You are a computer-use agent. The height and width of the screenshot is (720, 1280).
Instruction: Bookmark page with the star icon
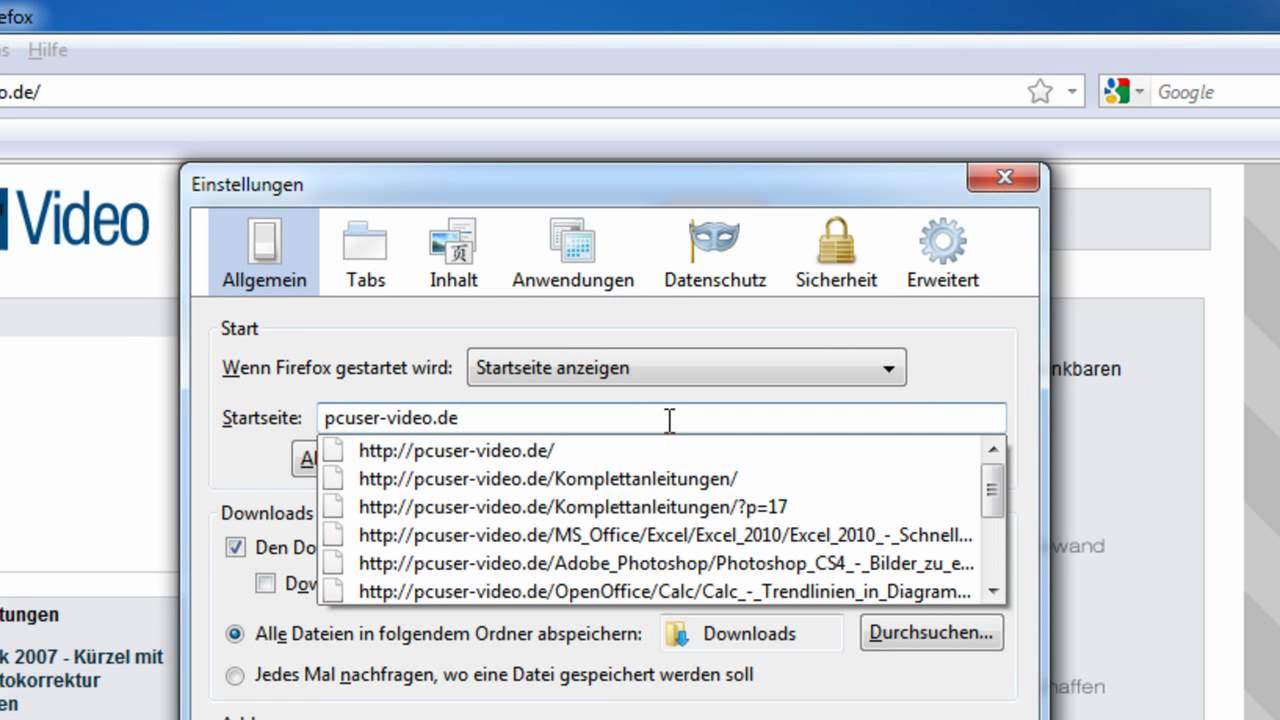pos(1040,92)
